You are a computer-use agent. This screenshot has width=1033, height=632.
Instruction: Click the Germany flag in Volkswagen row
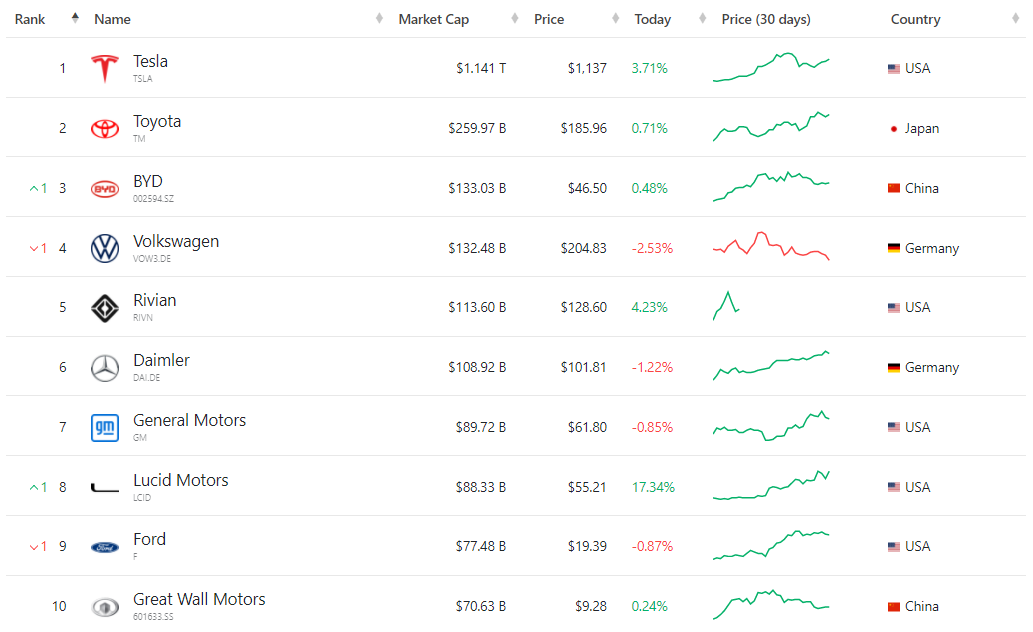(x=893, y=248)
